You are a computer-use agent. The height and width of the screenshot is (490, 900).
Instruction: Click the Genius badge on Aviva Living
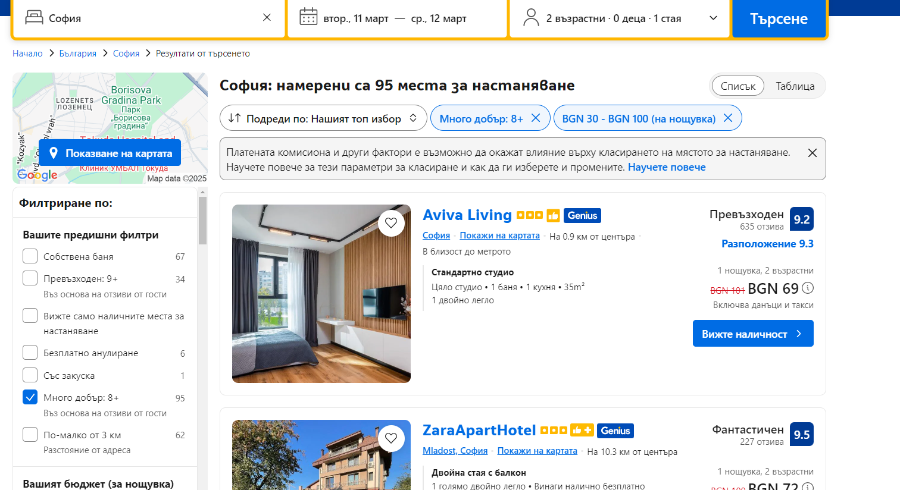coord(582,216)
